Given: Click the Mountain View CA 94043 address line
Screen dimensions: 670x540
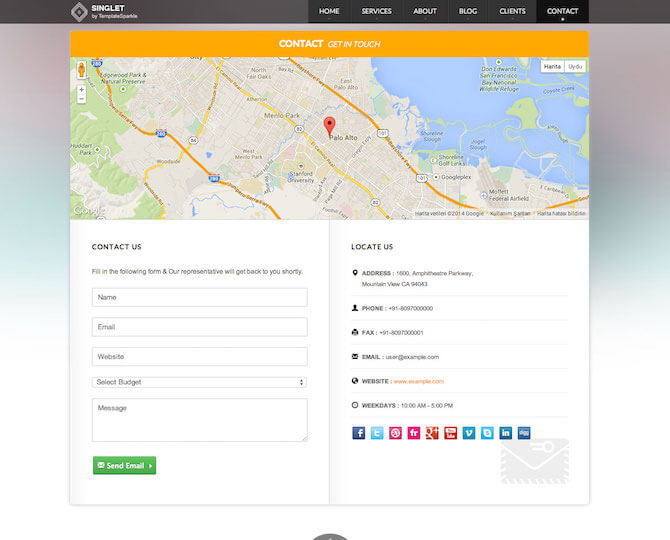Looking at the screenshot, I should pyautogui.click(x=394, y=284).
